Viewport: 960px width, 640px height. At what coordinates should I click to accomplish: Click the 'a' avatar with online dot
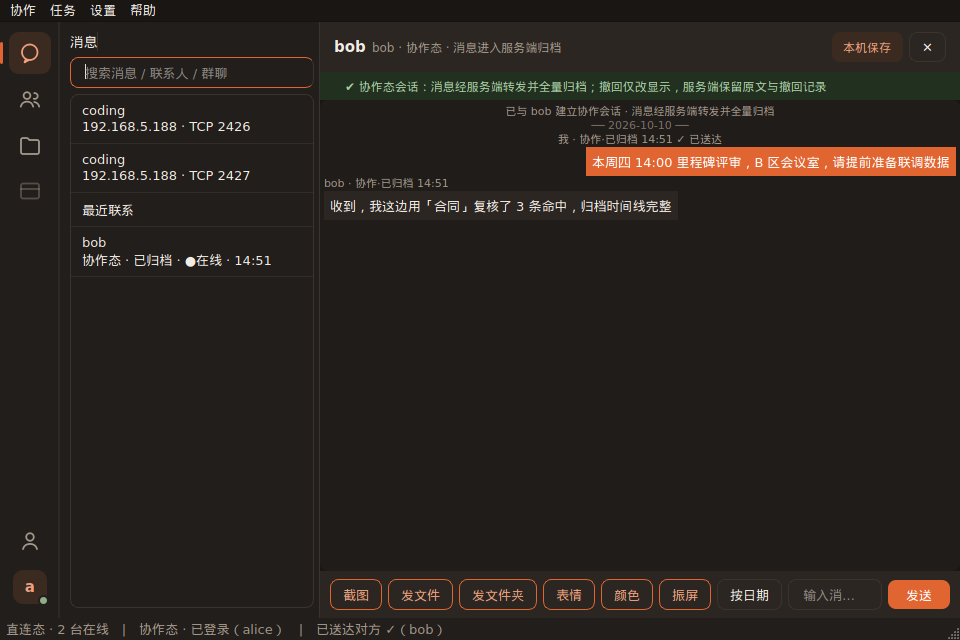(x=29, y=587)
